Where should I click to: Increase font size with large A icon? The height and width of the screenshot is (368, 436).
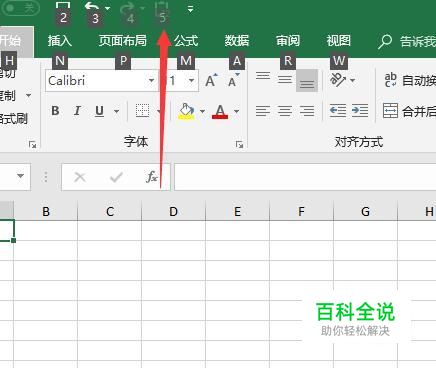[x=211, y=80]
